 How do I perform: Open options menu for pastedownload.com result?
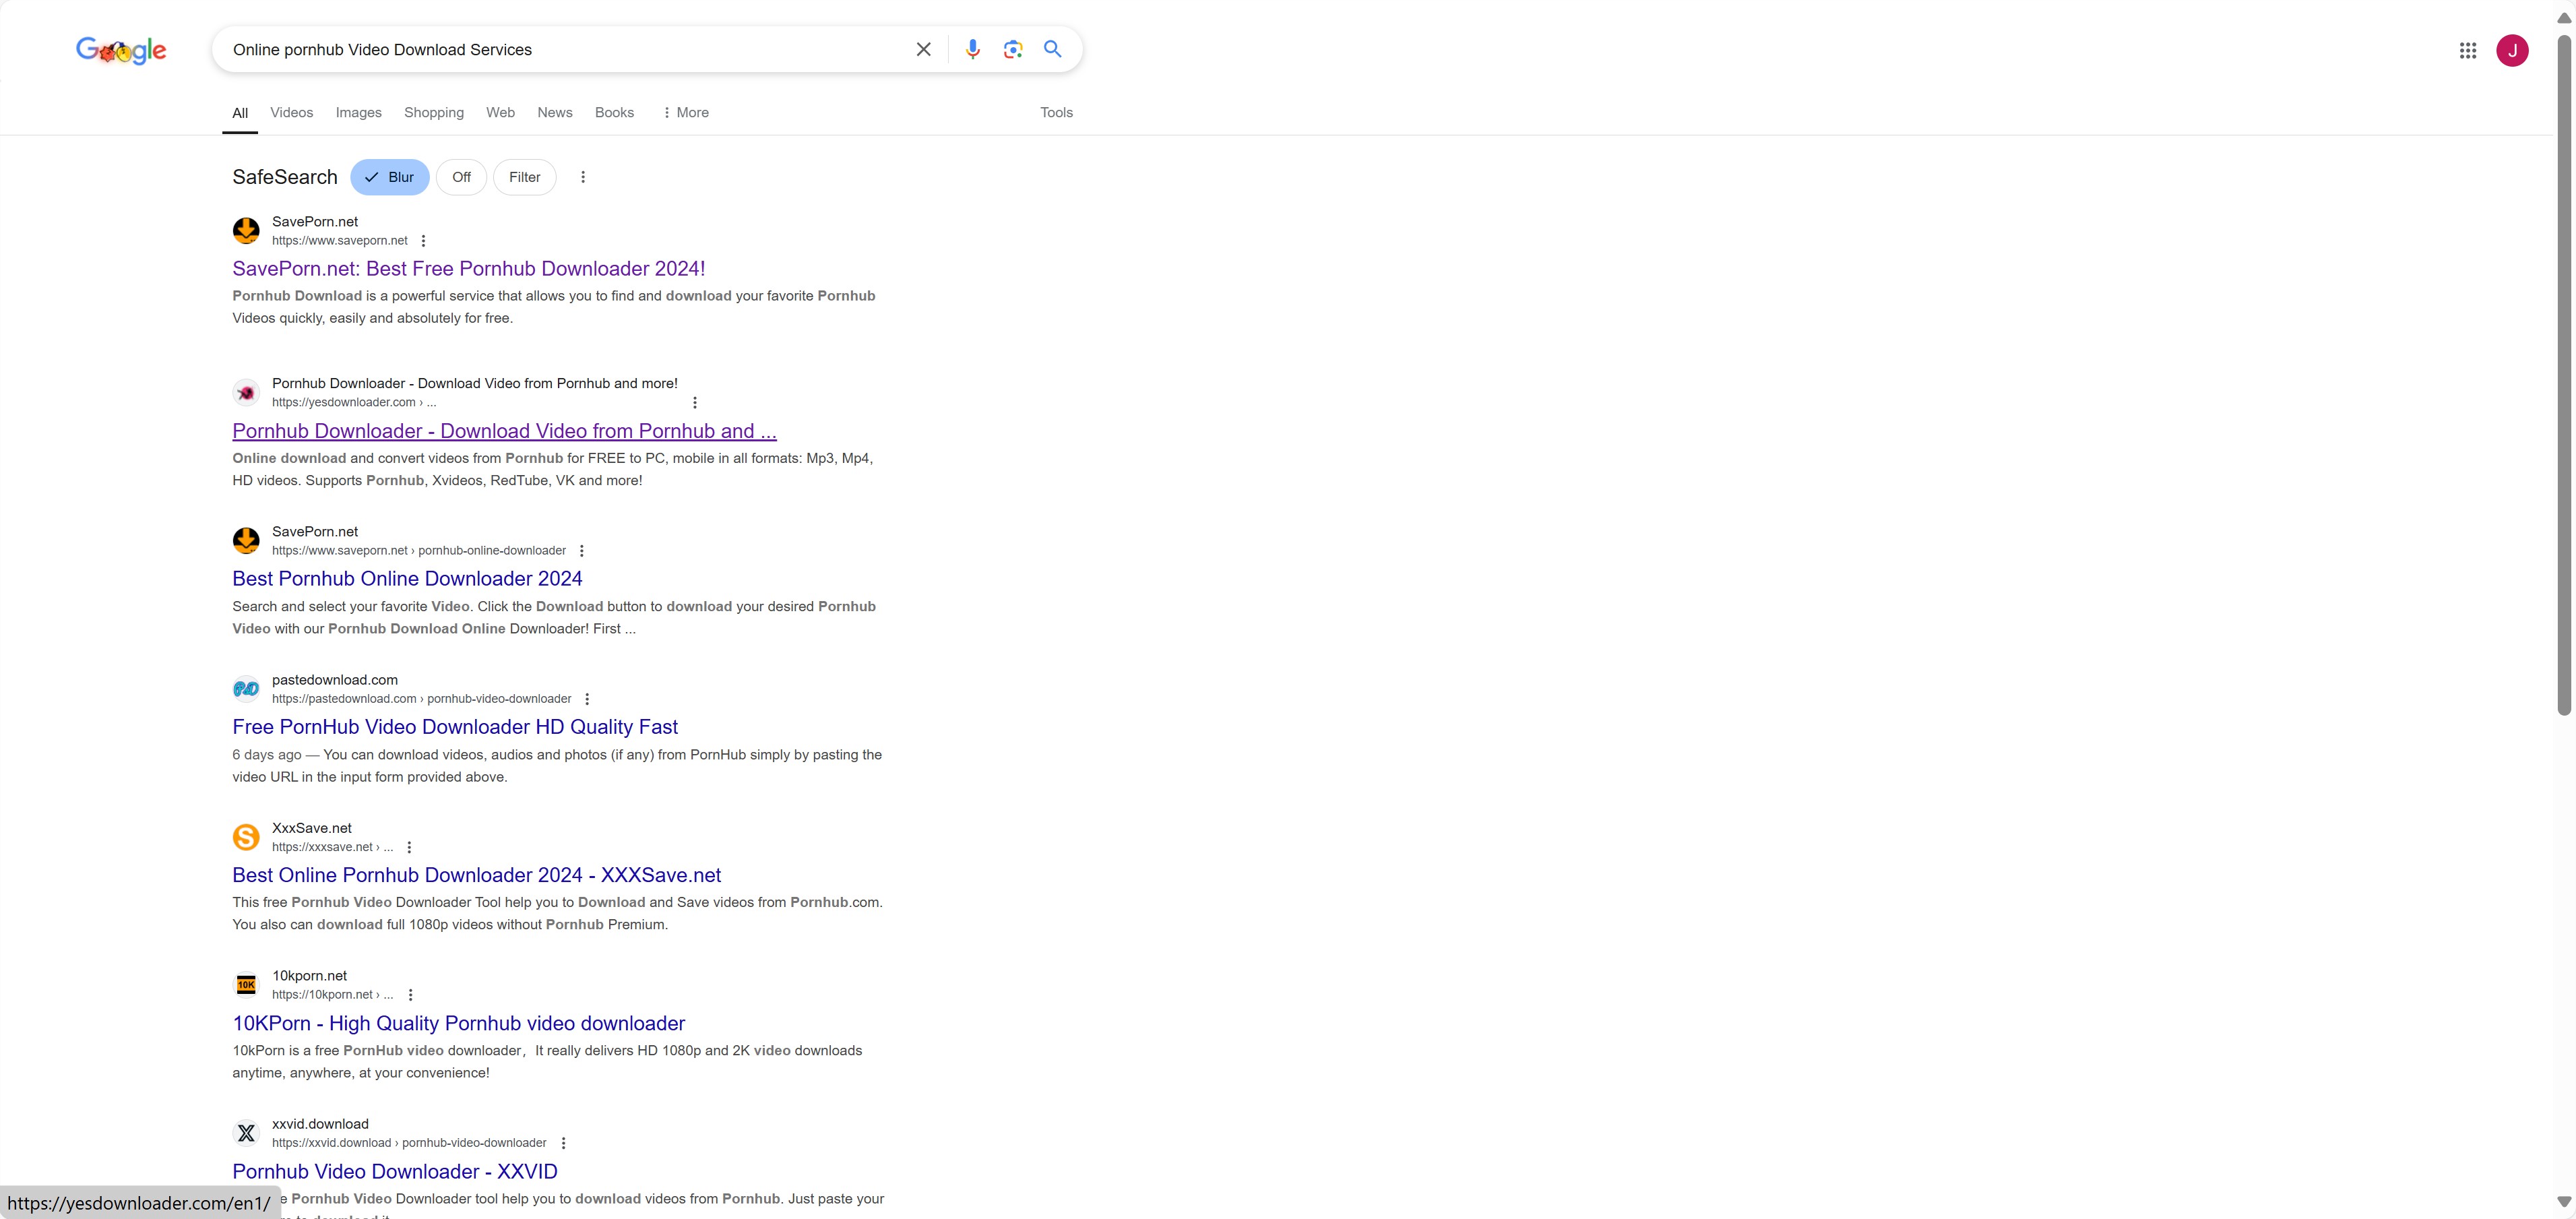click(x=587, y=699)
